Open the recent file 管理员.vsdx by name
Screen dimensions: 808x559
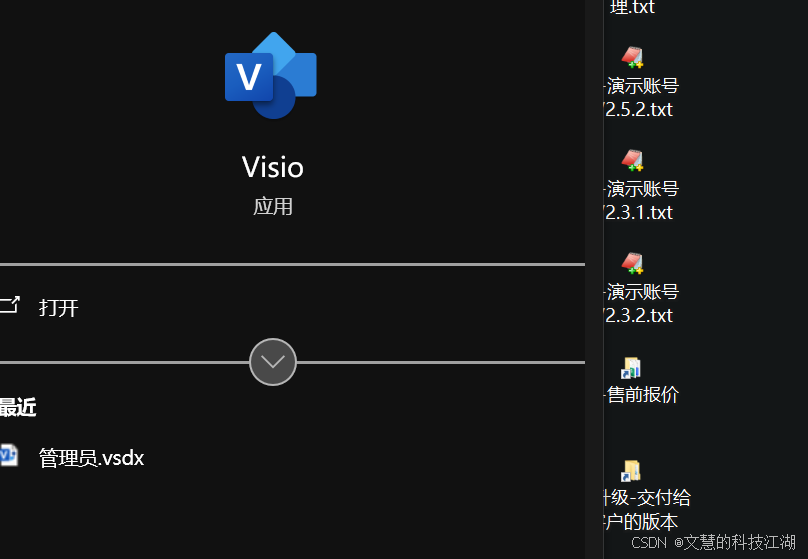tap(91, 458)
